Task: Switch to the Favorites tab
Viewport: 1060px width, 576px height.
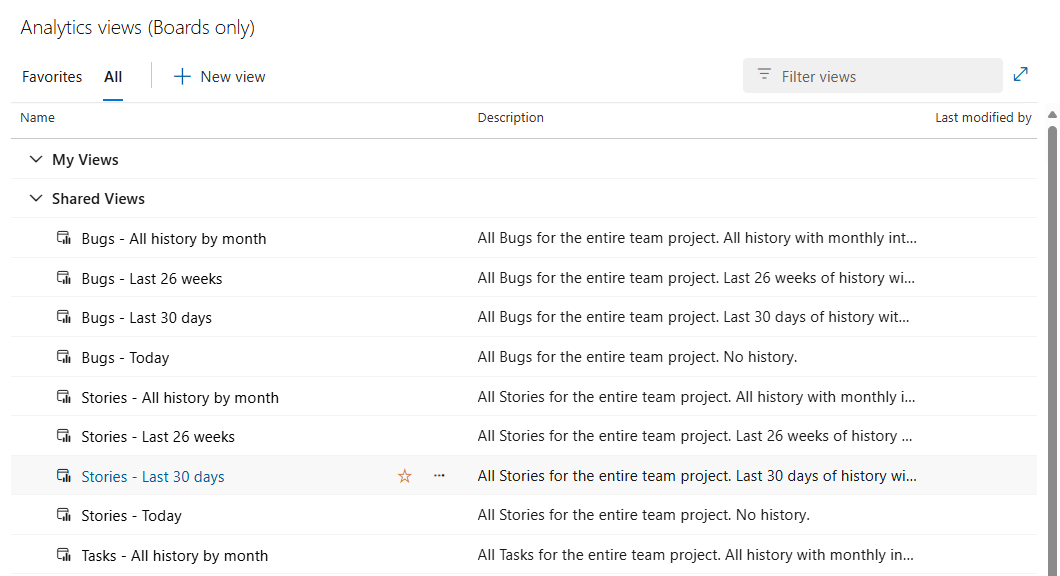Action: [52, 77]
